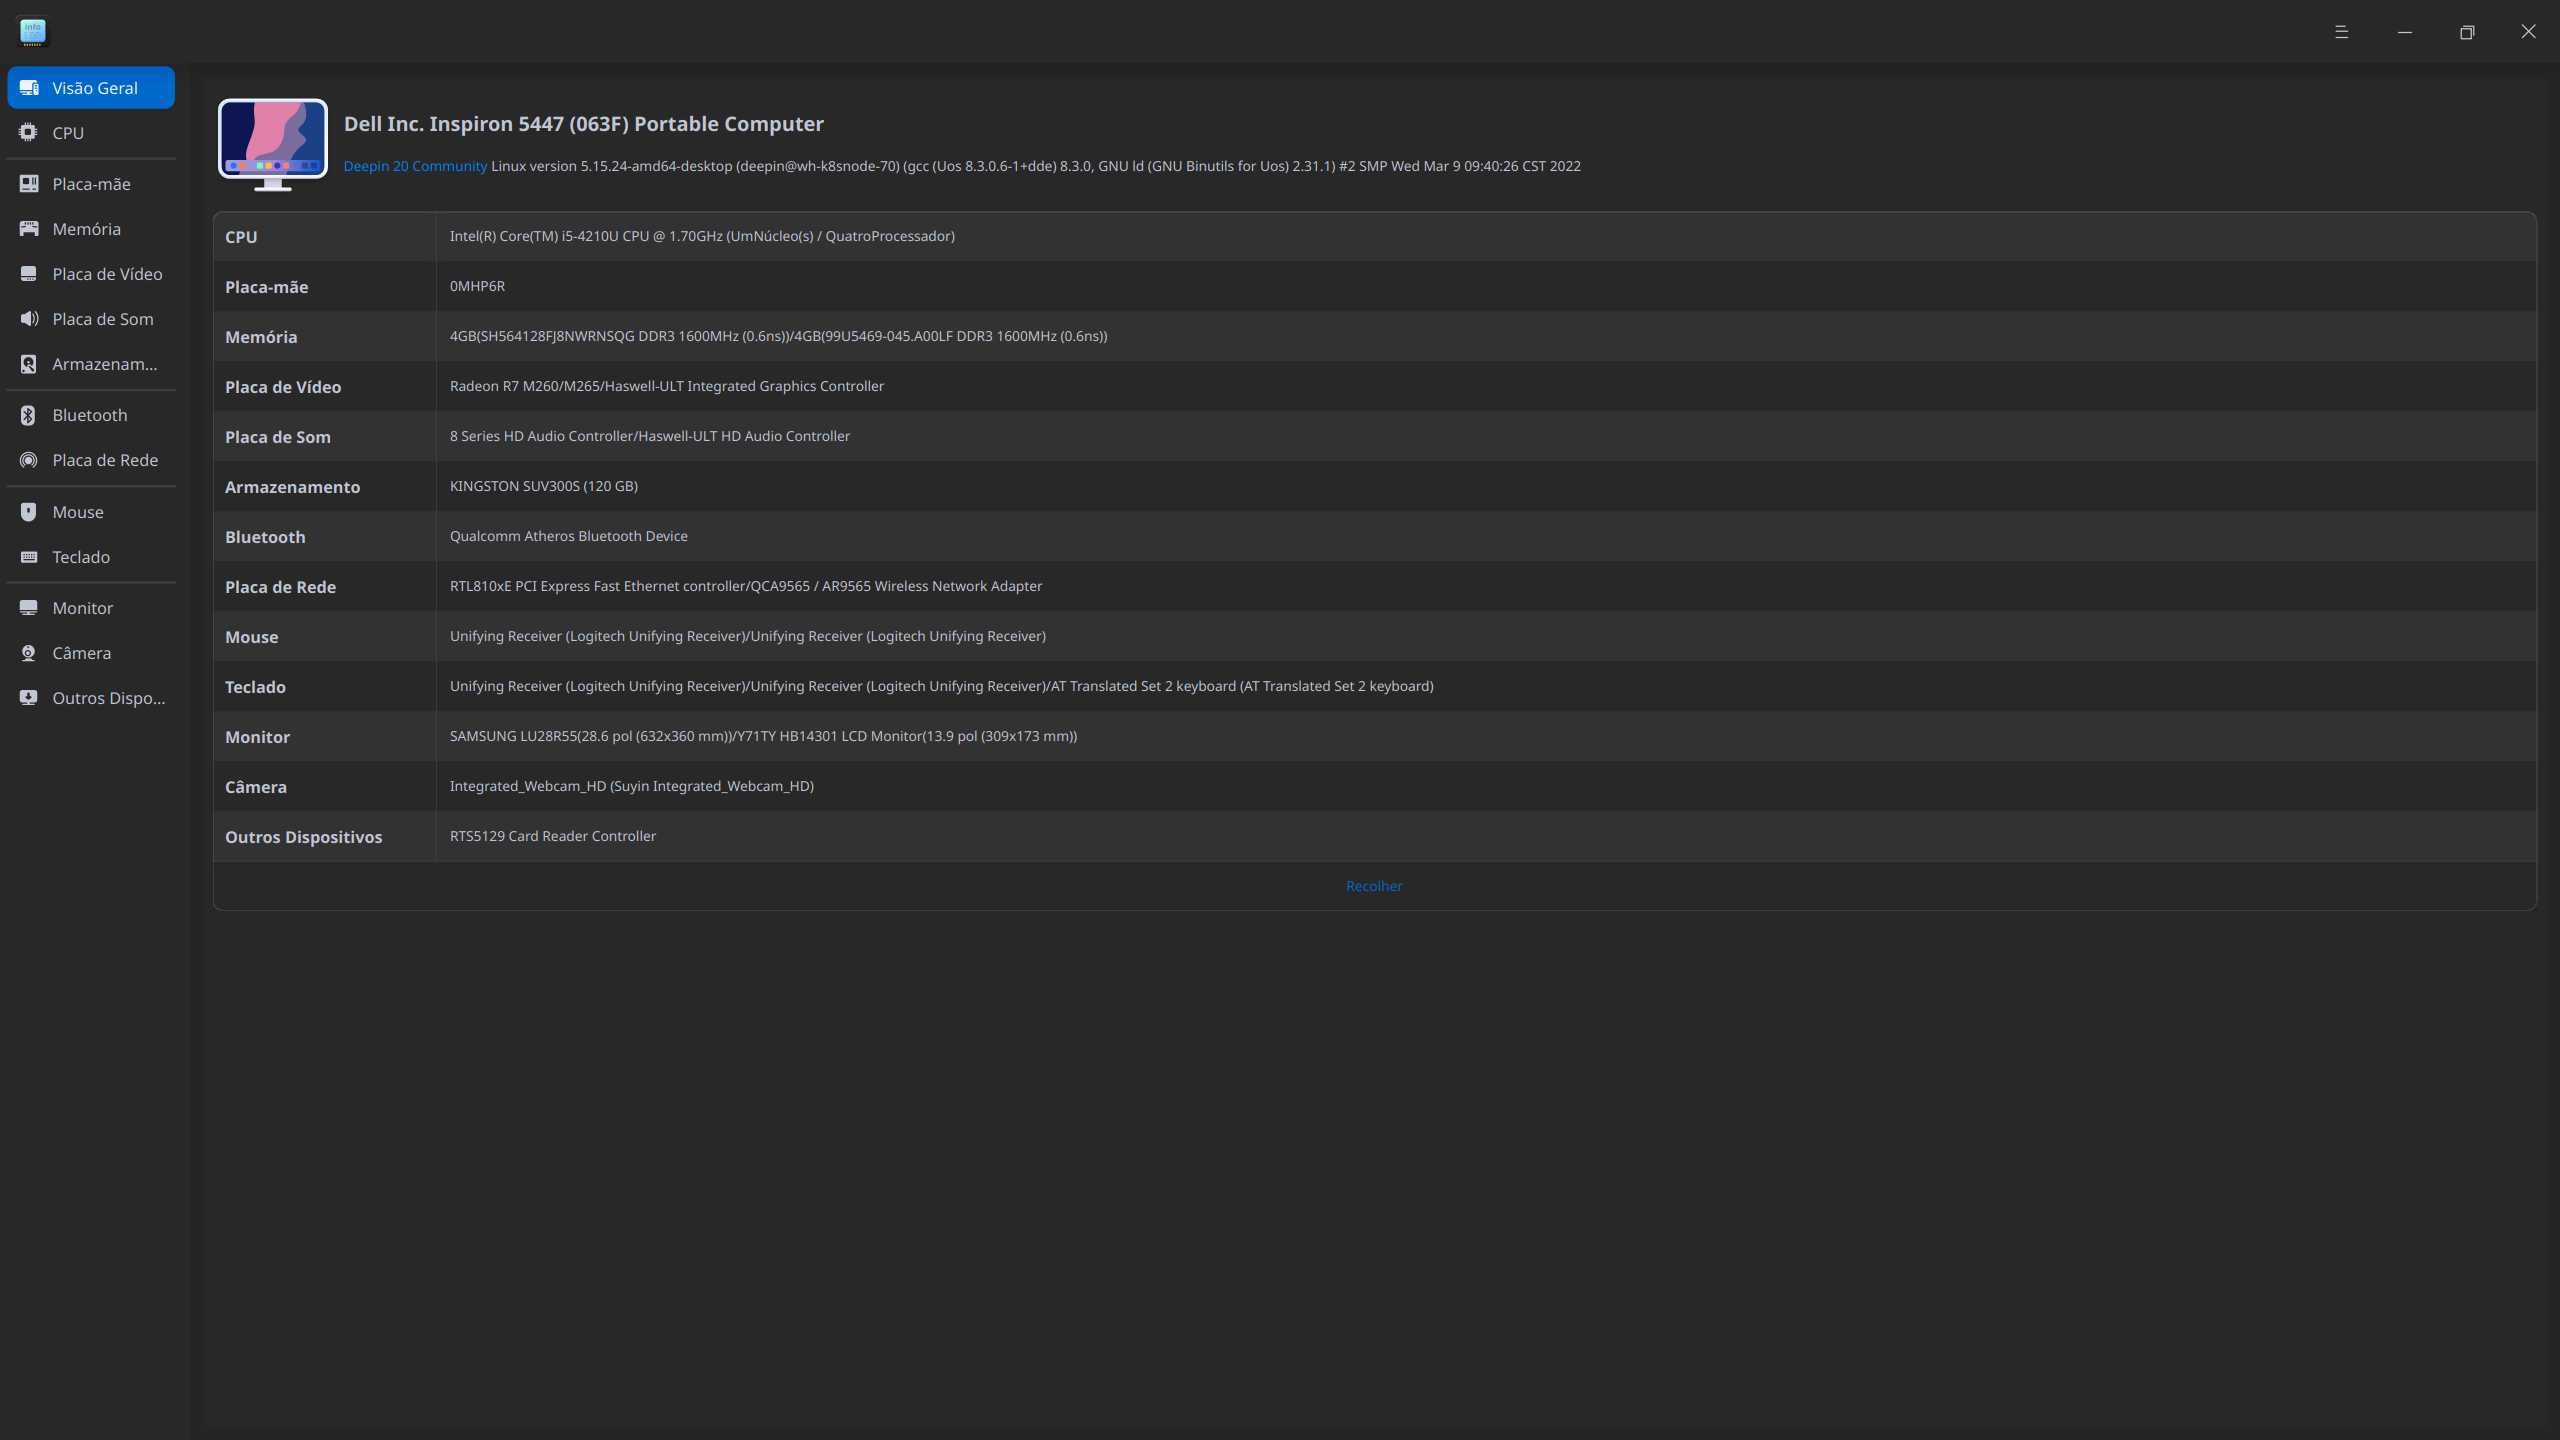Click the Device Manager app icon in title bar

33,32
